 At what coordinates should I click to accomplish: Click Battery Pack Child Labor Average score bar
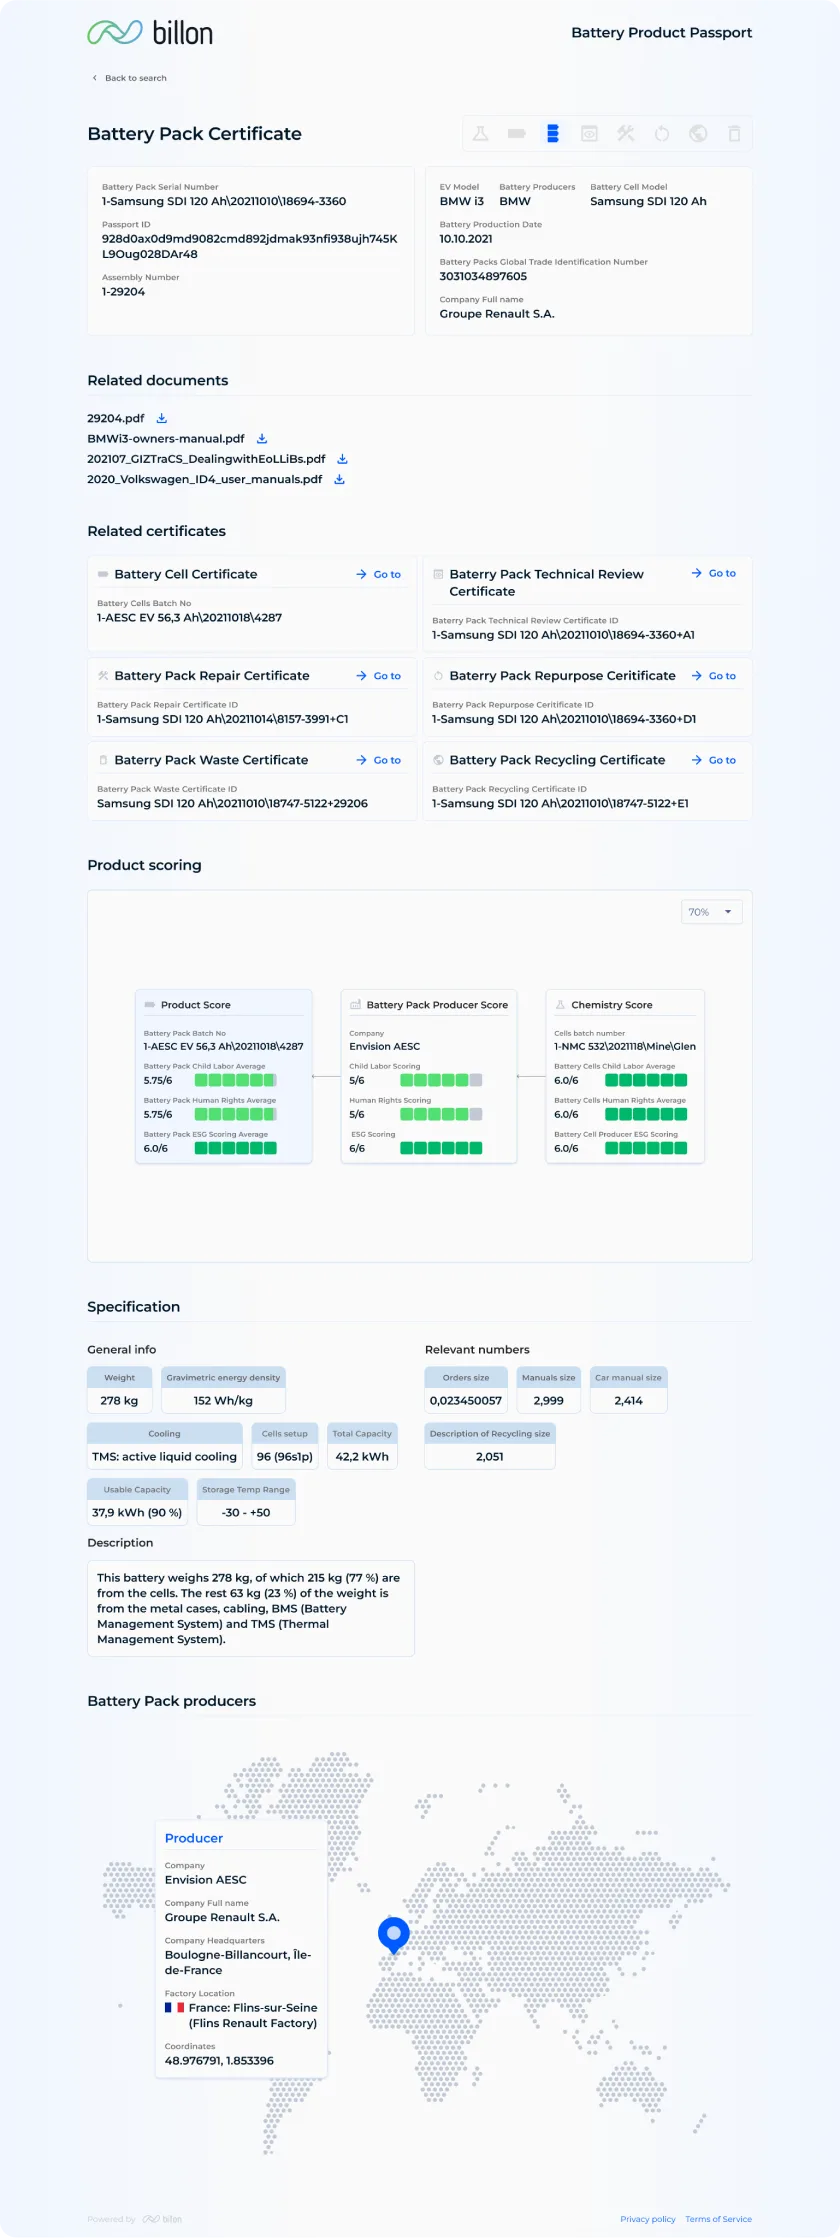[235, 1081]
